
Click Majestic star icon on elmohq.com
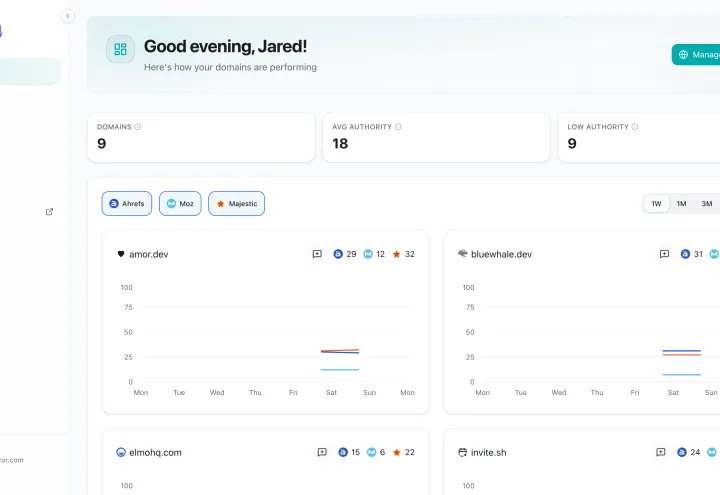click(x=397, y=452)
